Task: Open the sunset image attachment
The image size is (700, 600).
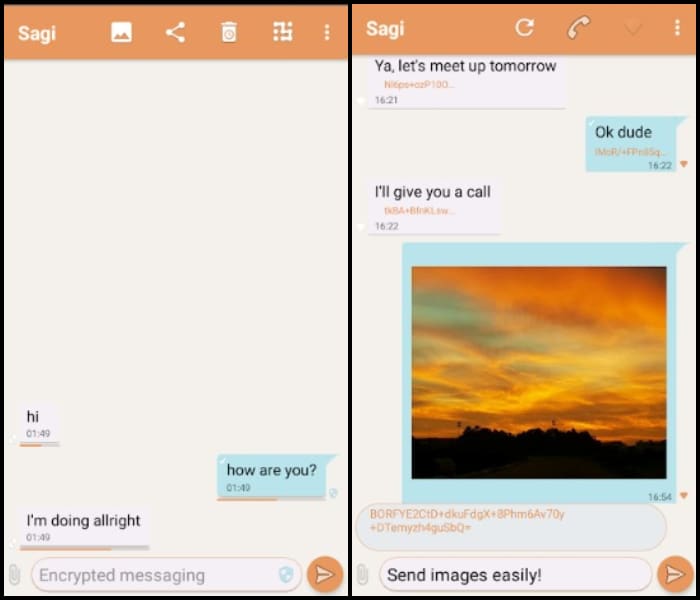Action: (x=539, y=373)
